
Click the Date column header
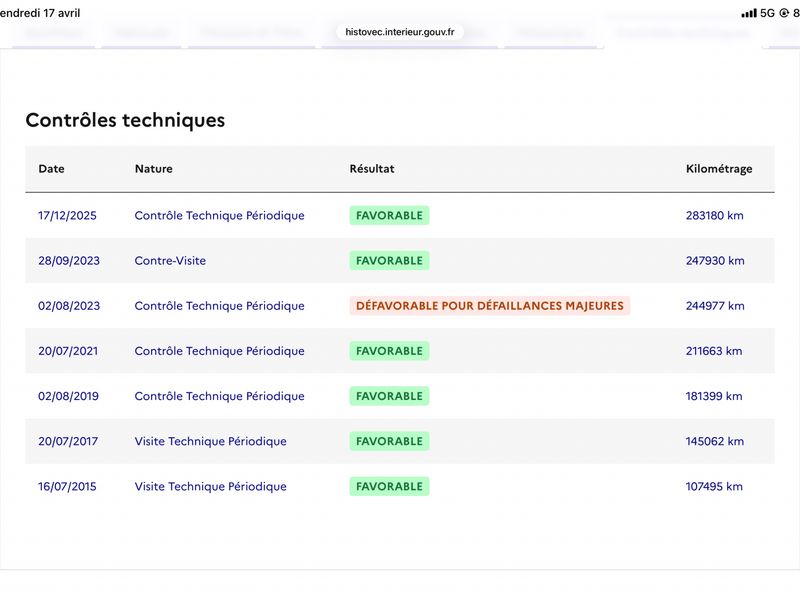[52, 169]
